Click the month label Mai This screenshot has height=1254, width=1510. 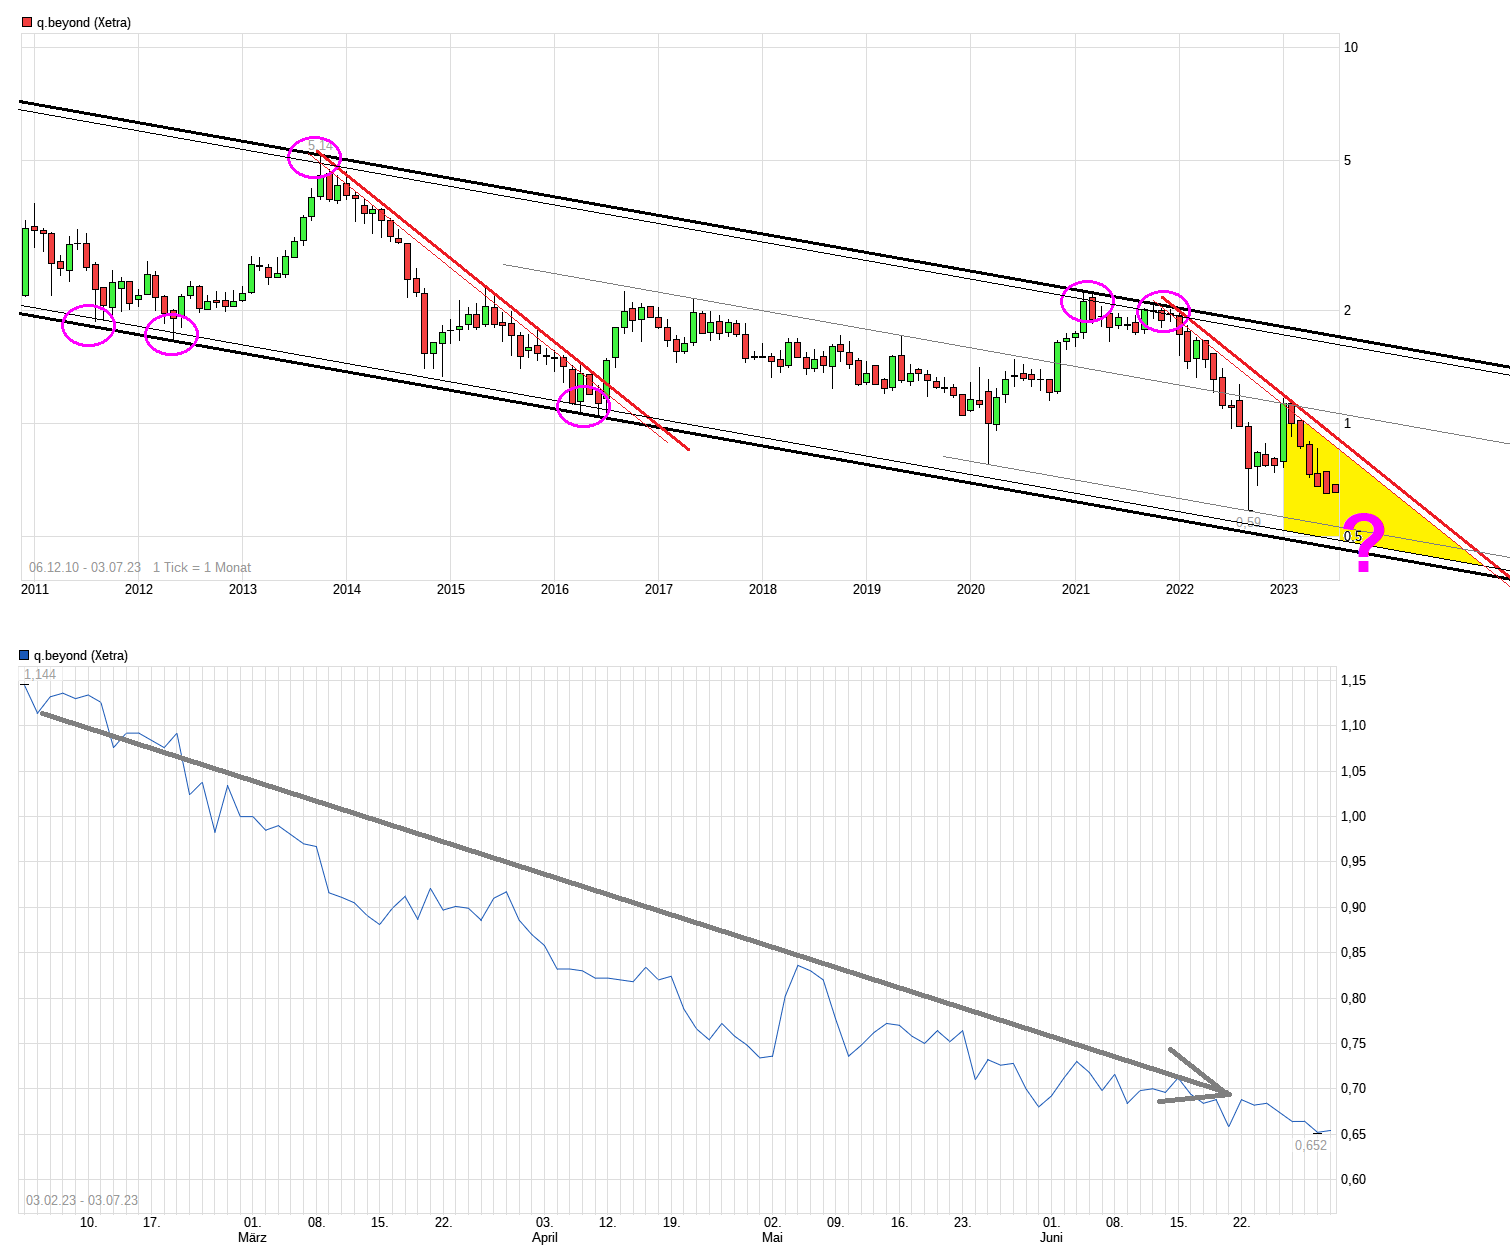[x=772, y=1237]
